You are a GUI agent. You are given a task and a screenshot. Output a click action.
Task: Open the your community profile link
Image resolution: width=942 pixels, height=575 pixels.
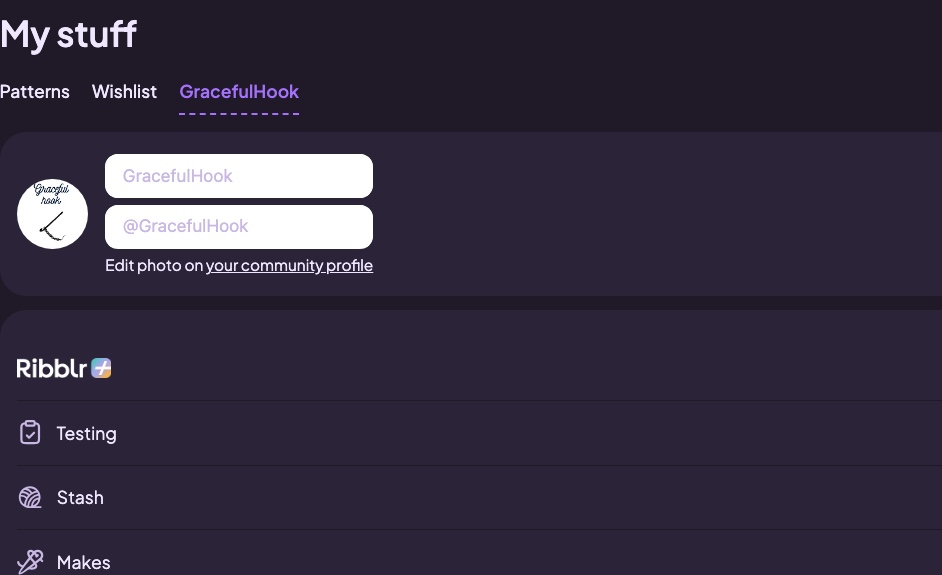[x=290, y=266]
